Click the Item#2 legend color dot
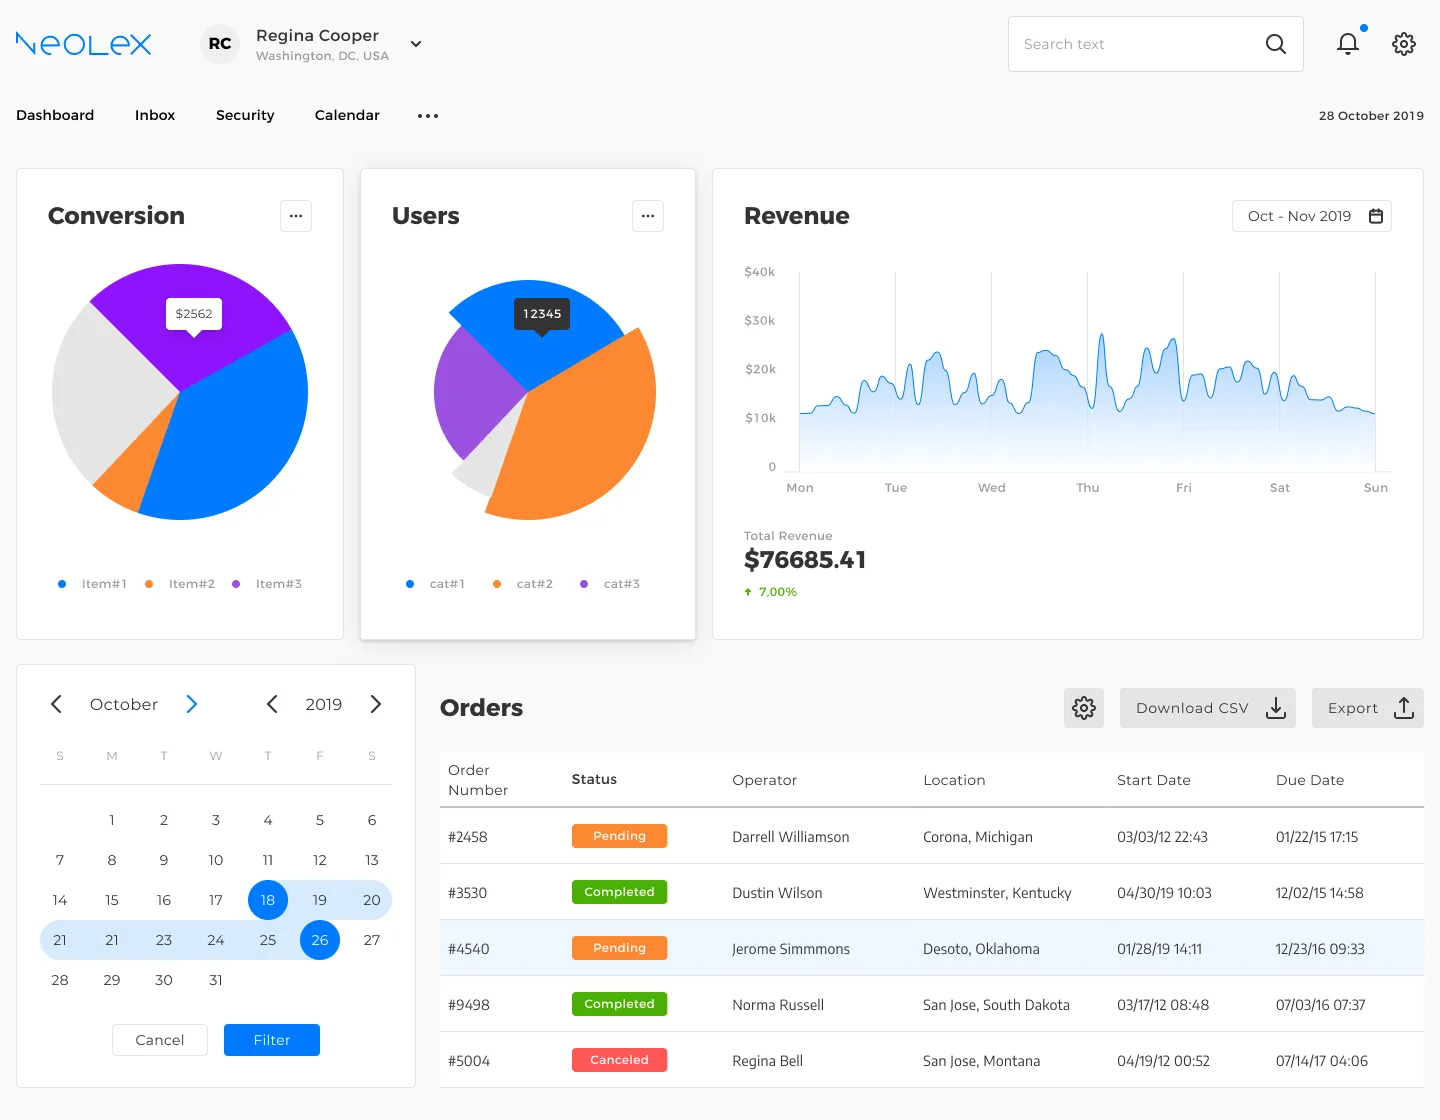This screenshot has height=1120, width=1440. (150, 583)
